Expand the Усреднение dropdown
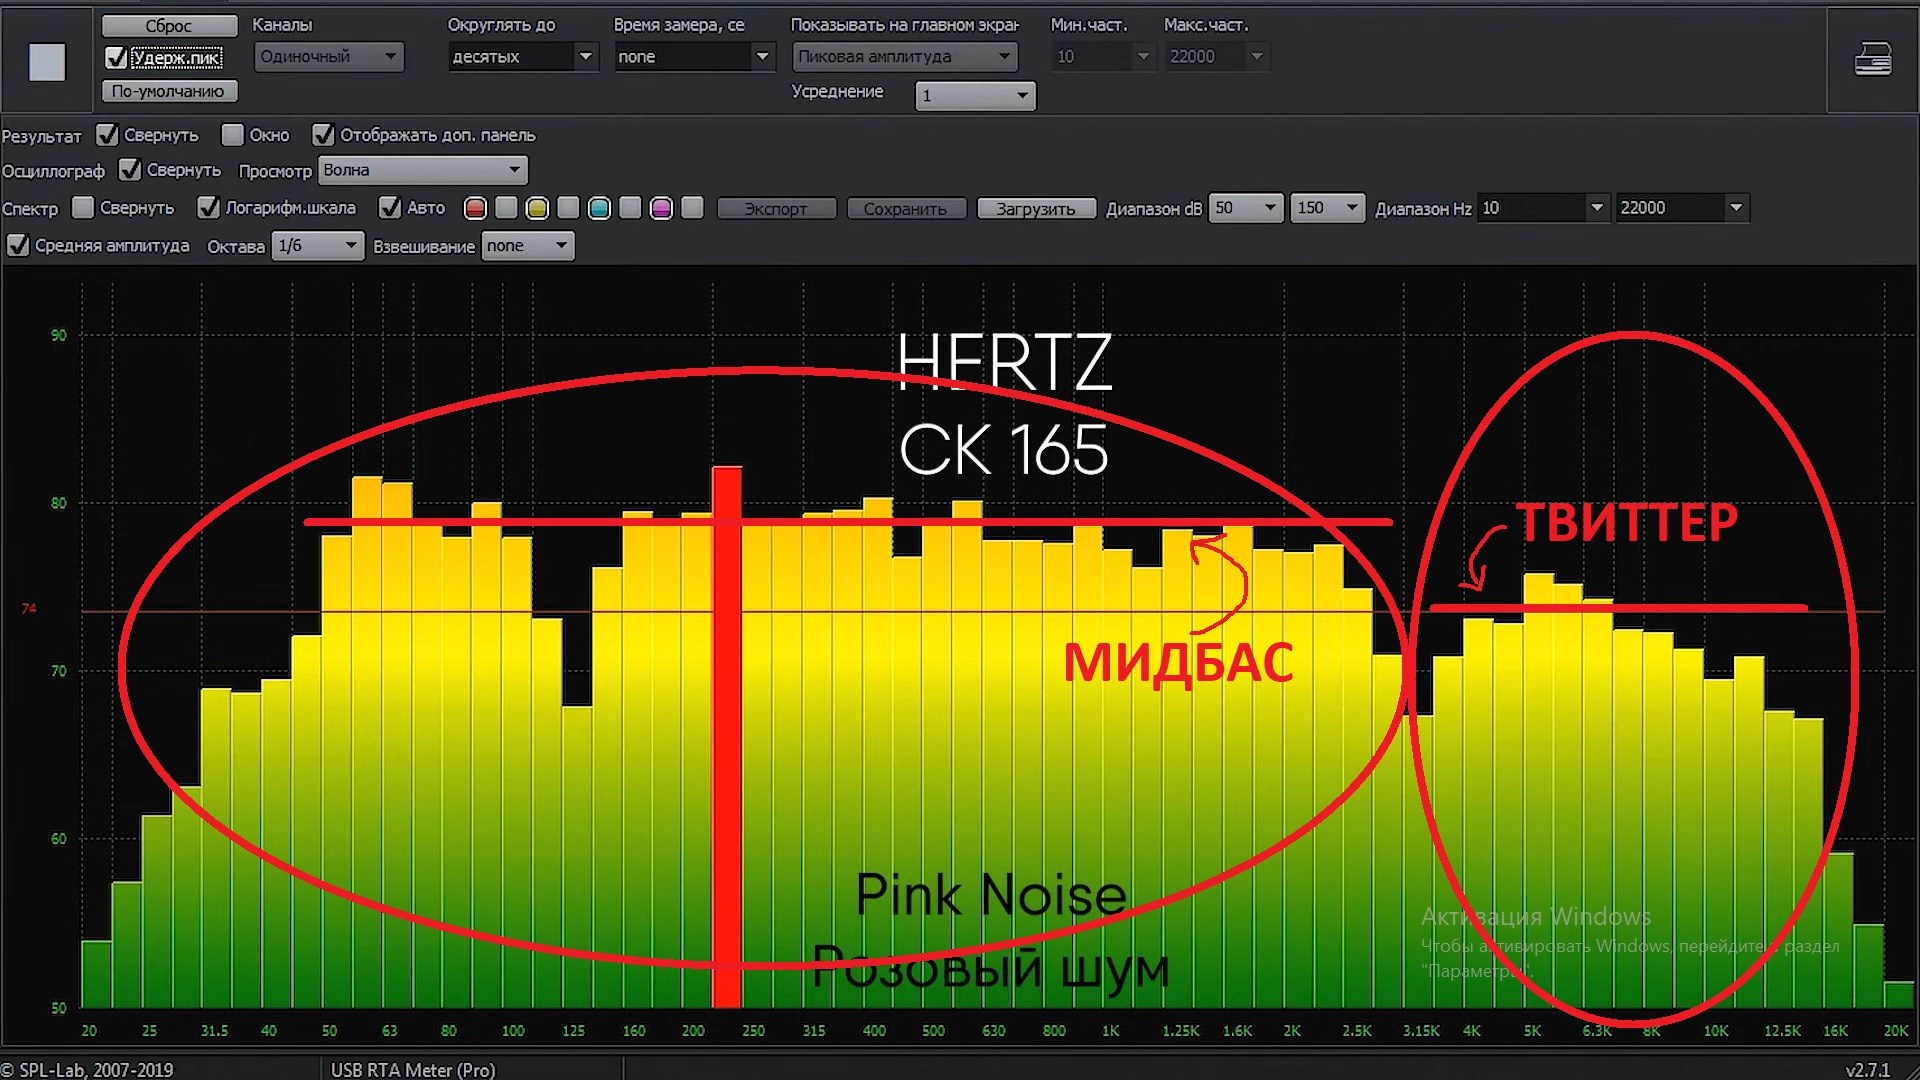This screenshot has width=1920, height=1080. (975, 96)
